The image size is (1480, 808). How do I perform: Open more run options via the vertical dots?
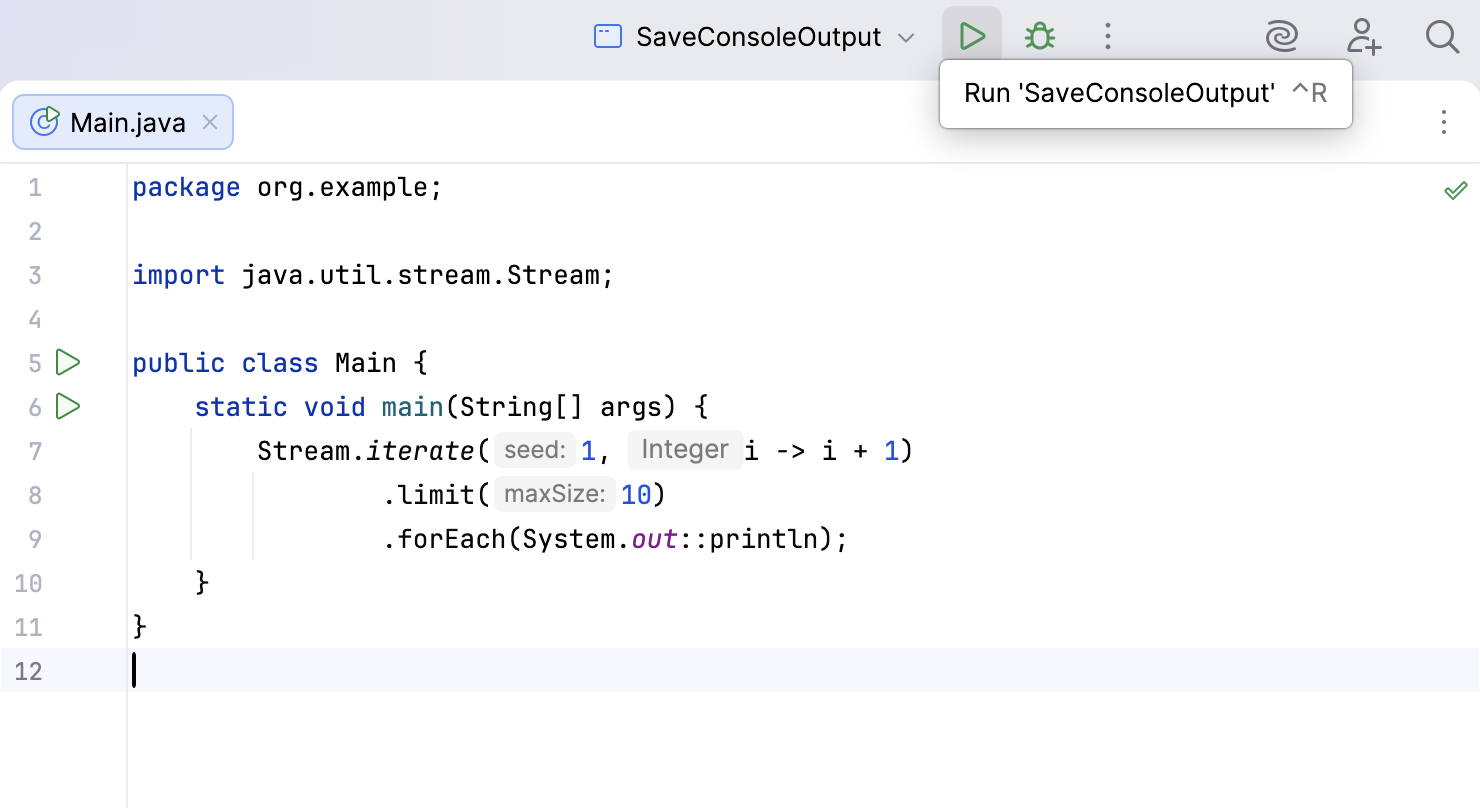point(1108,35)
